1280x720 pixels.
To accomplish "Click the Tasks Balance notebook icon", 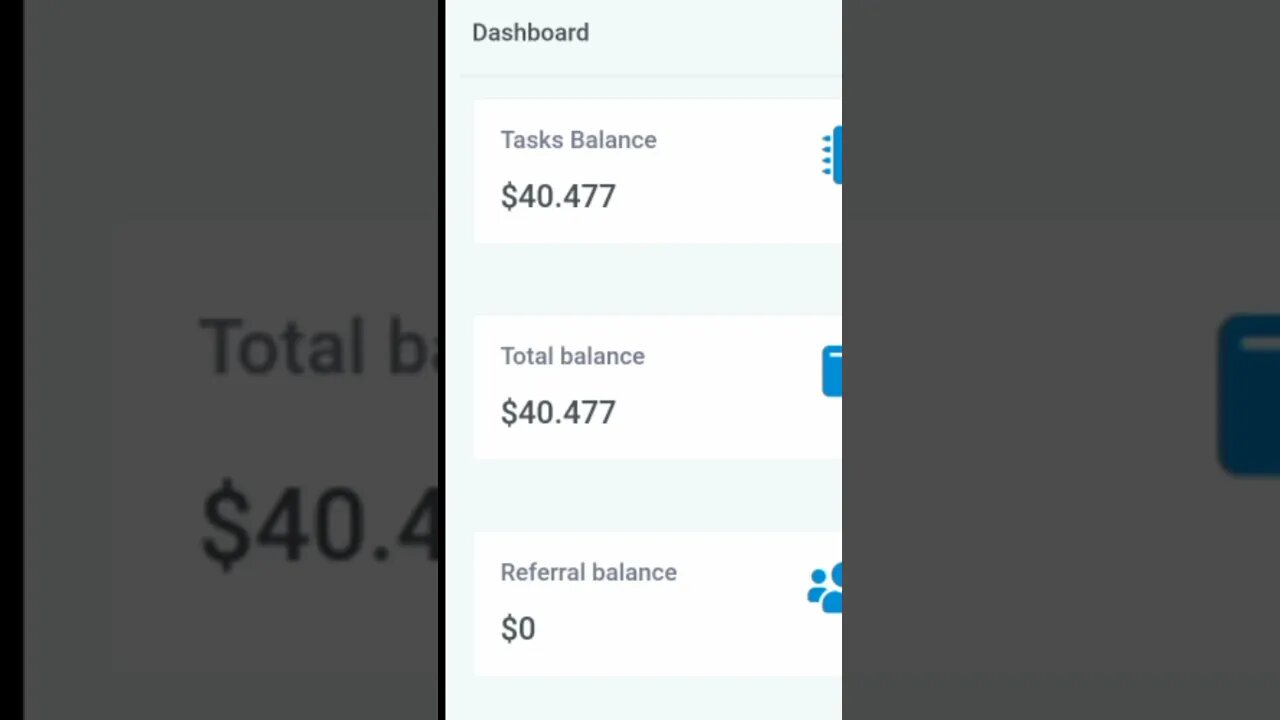I will pyautogui.click(x=832, y=155).
